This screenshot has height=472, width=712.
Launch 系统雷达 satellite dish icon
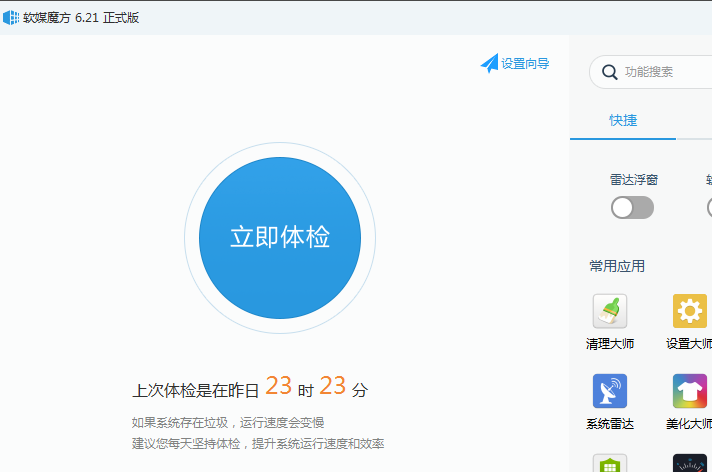tap(610, 391)
